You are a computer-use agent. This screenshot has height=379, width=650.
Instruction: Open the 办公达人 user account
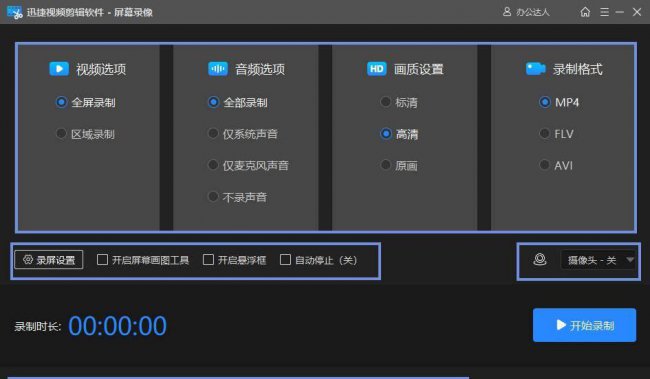click(x=526, y=12)
